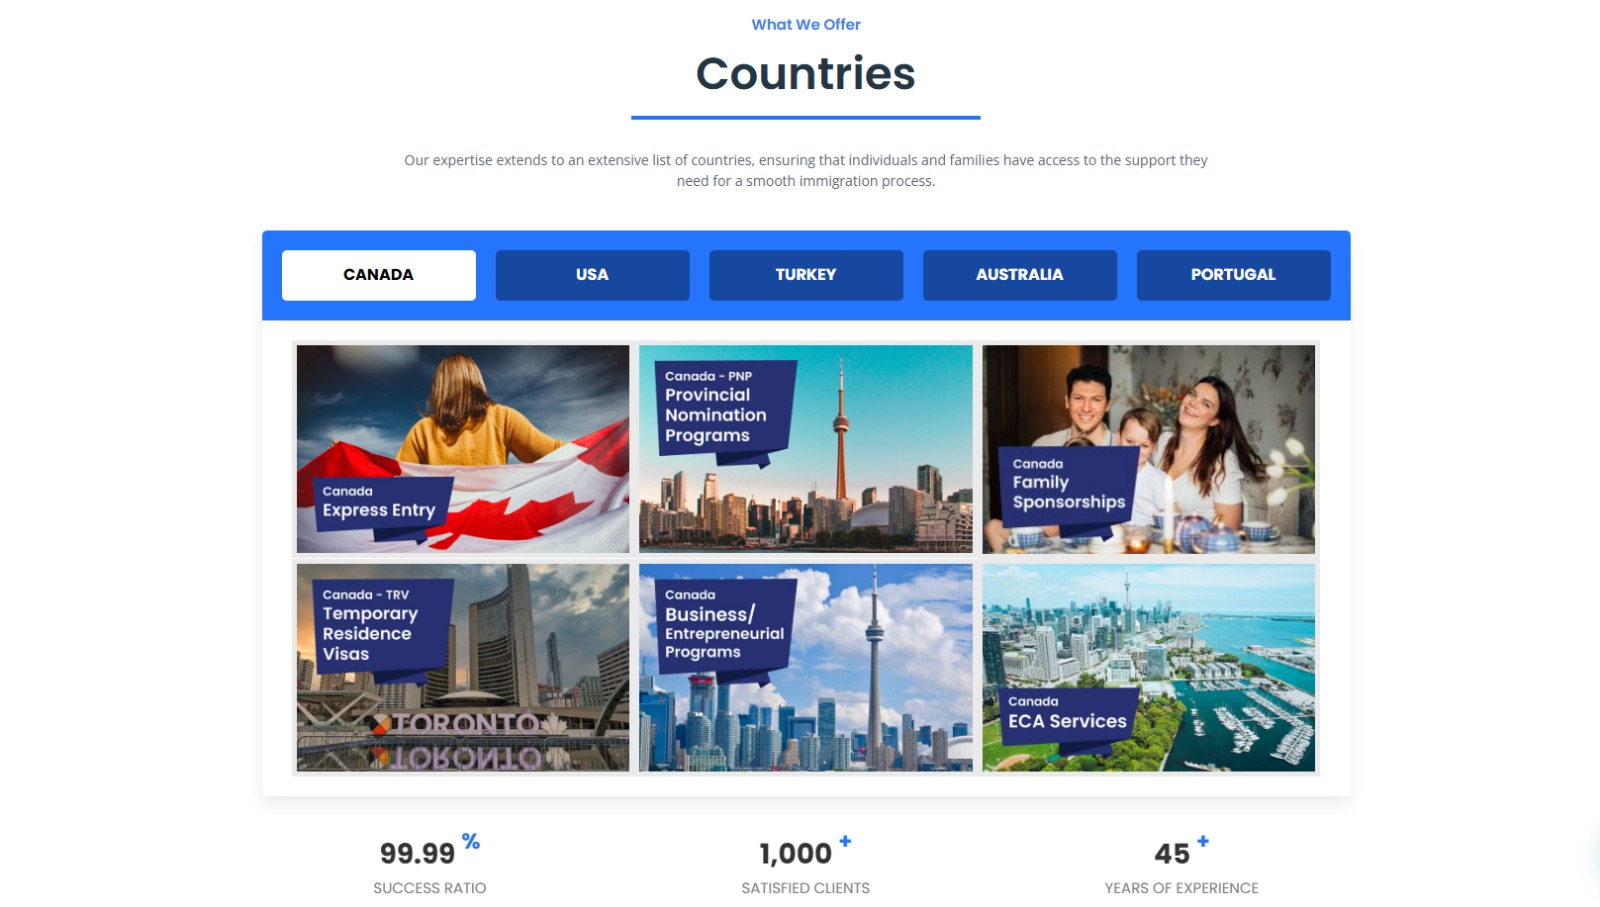Click the 1,000 satisfied clients counter
The width and height of the screenshot is (1600, 907).
click(796, 853)
